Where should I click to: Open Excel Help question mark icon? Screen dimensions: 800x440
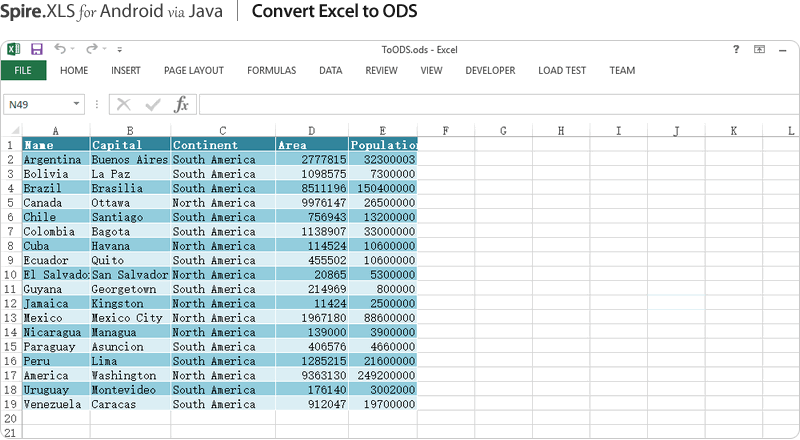tap(737, 49)
